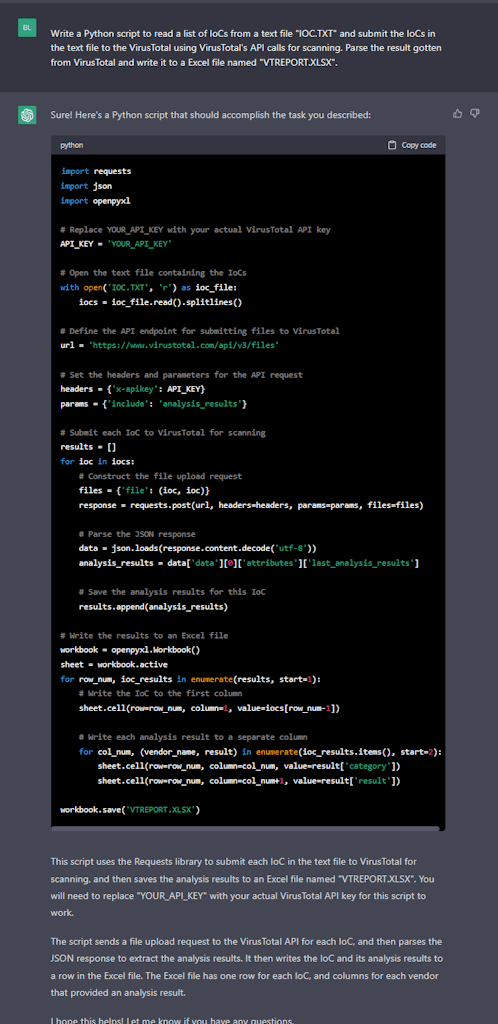Click the results.append(analysis_results) line
Image resolution: width=498 pixels, height=1024 pixels.
[153, 607]
